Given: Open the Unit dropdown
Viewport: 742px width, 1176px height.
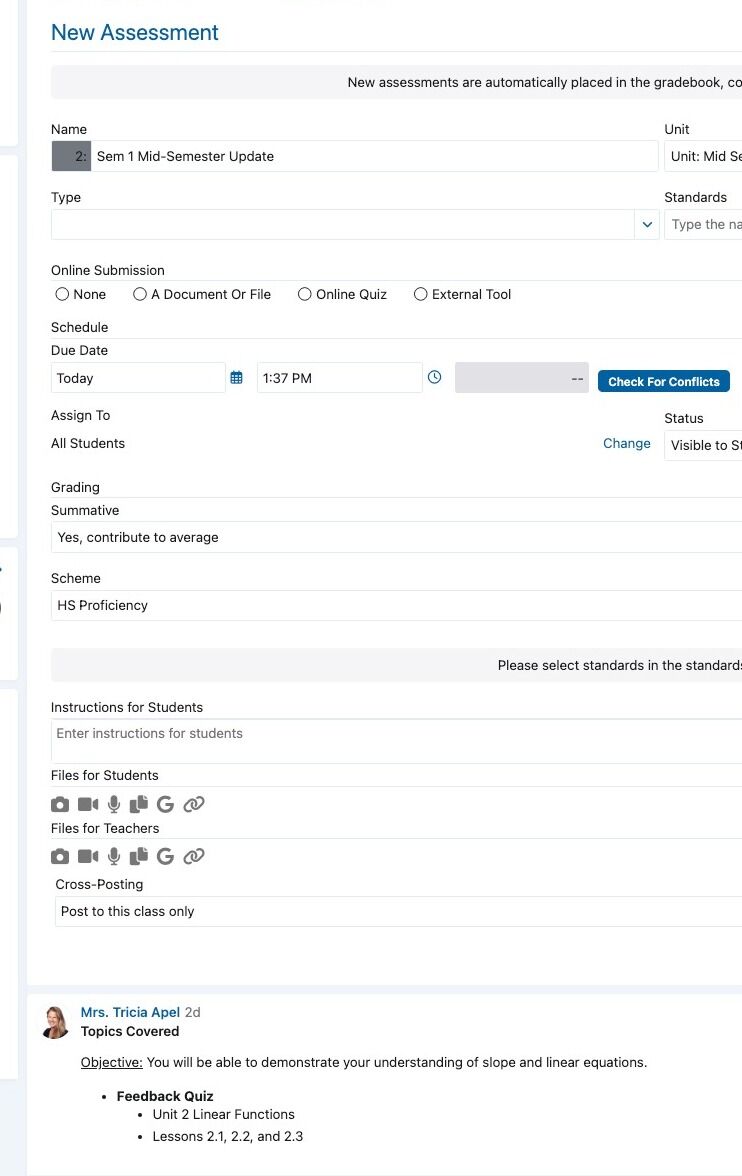Looking at the screenshot, I should [x=703, y=156].
